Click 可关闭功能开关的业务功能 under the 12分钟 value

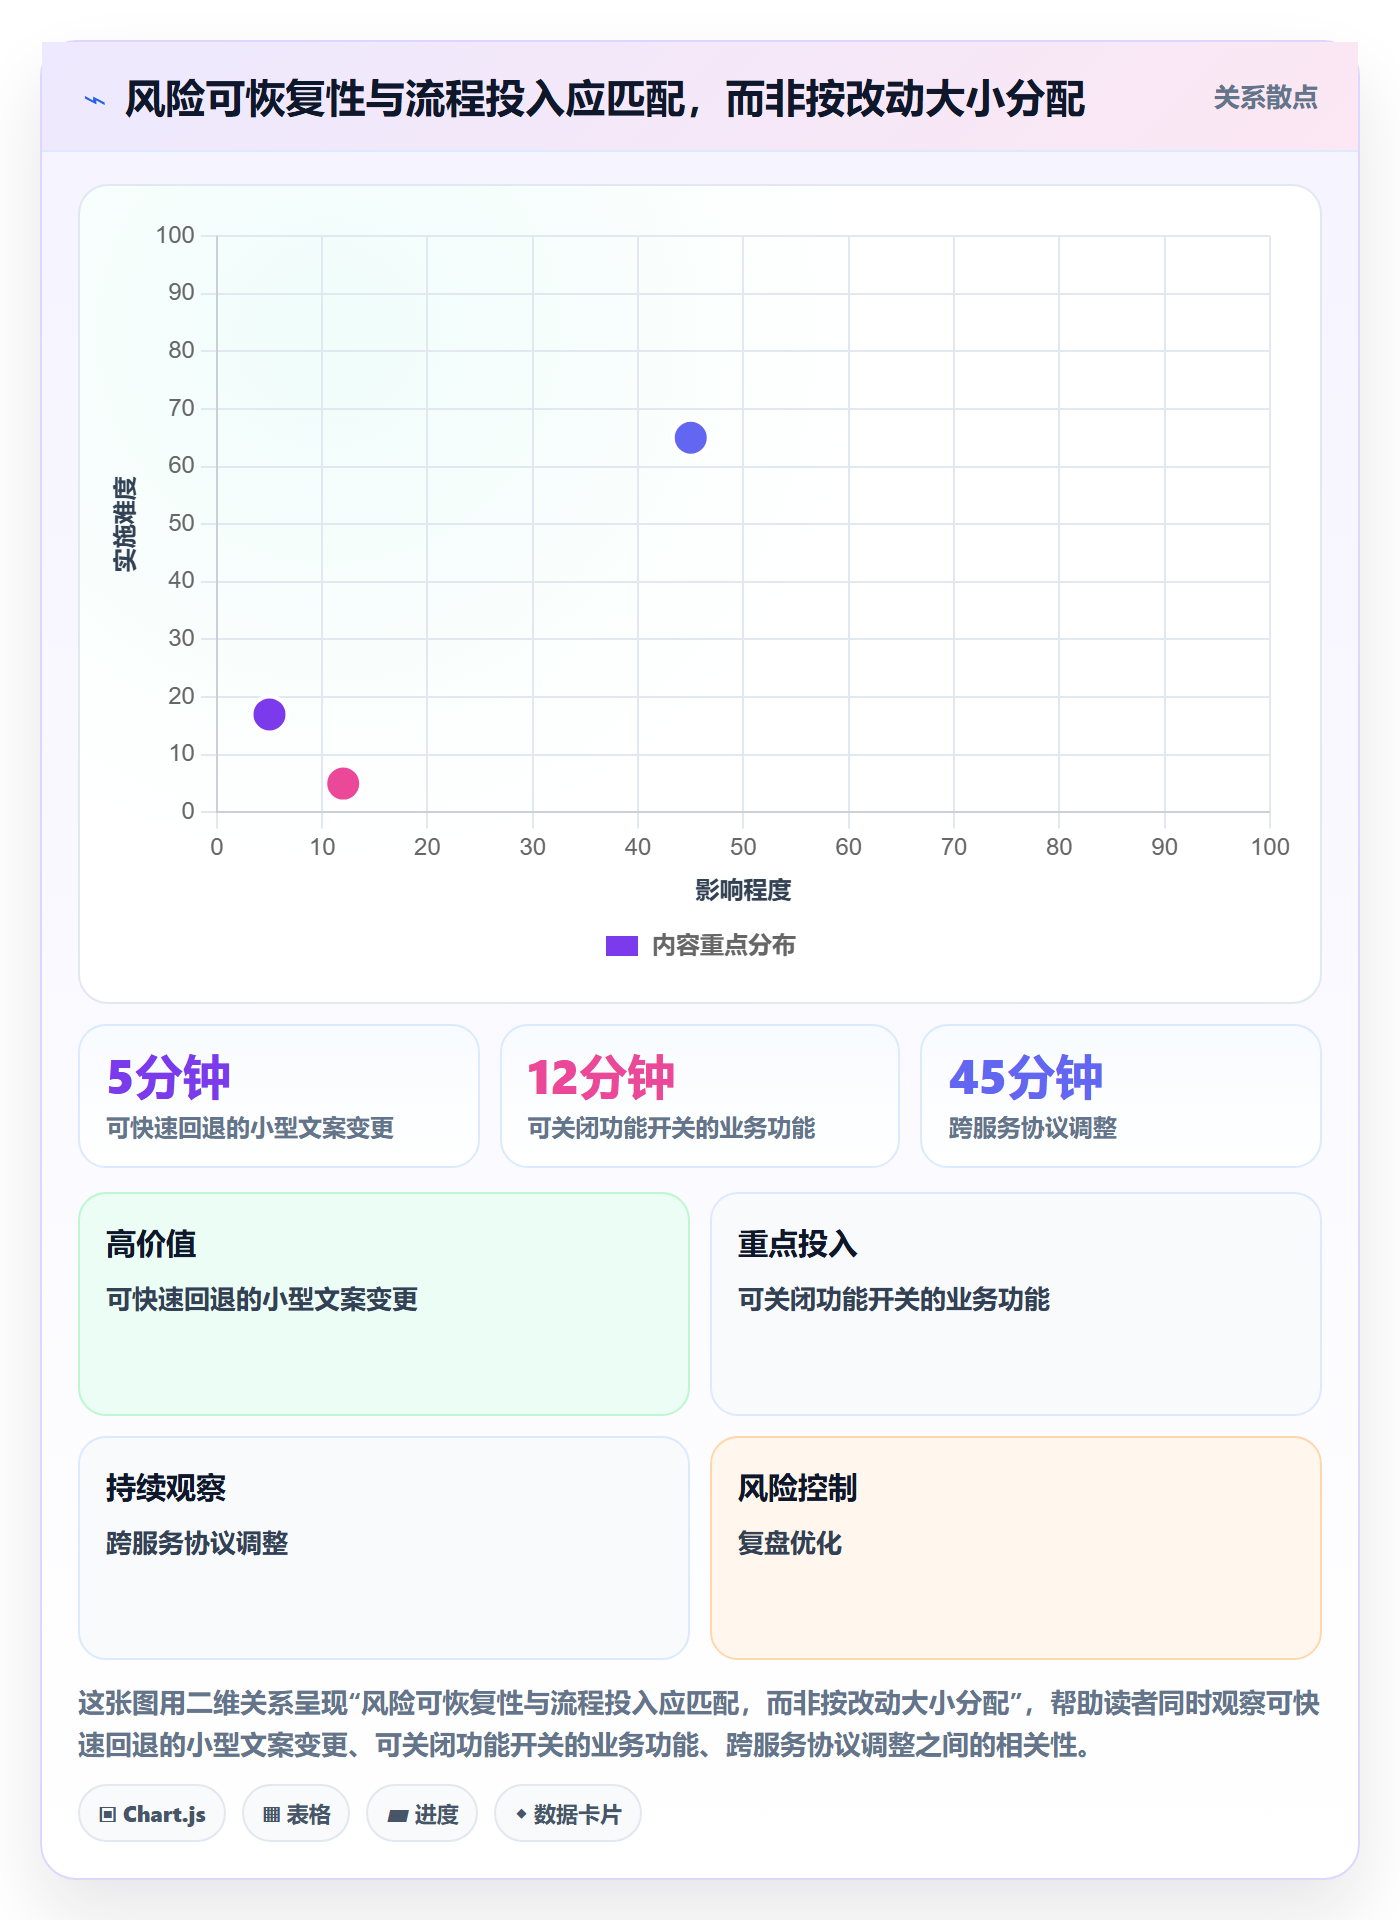[671, 1128]
